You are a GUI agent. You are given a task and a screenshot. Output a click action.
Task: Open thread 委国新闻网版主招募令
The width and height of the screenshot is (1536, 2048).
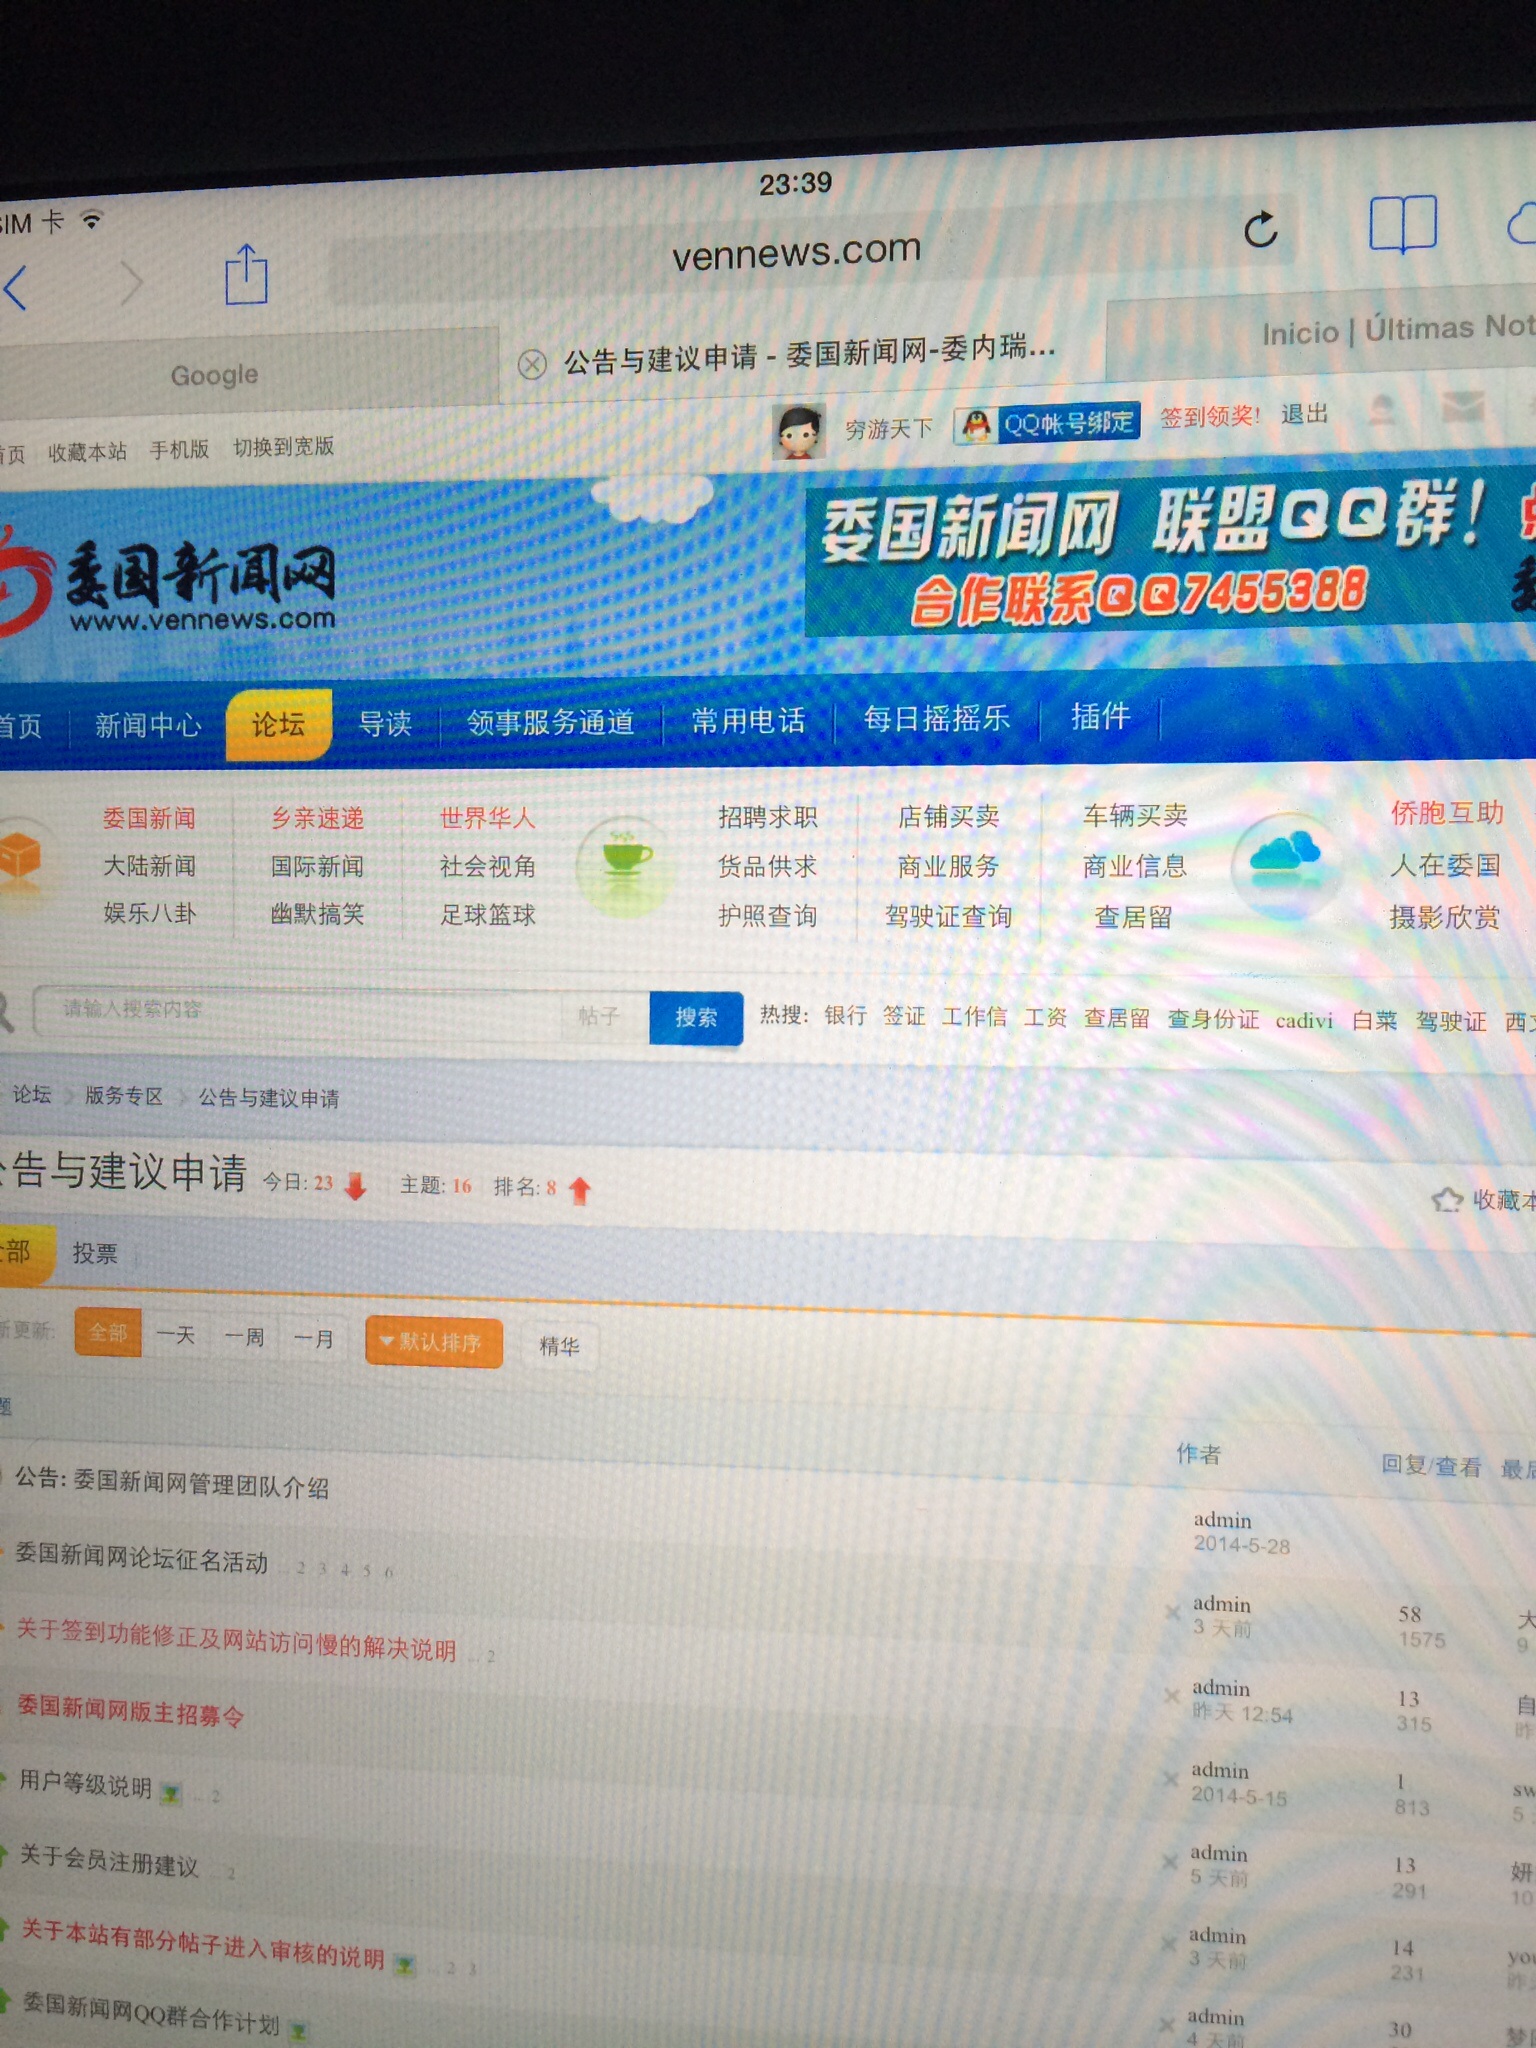130,1712
